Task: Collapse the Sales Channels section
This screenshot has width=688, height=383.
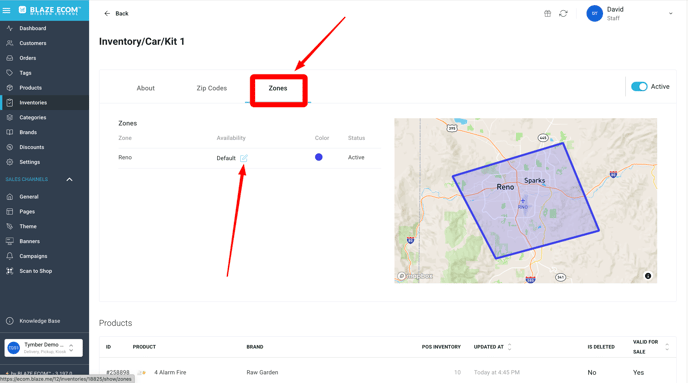Action: click(69, 179)
